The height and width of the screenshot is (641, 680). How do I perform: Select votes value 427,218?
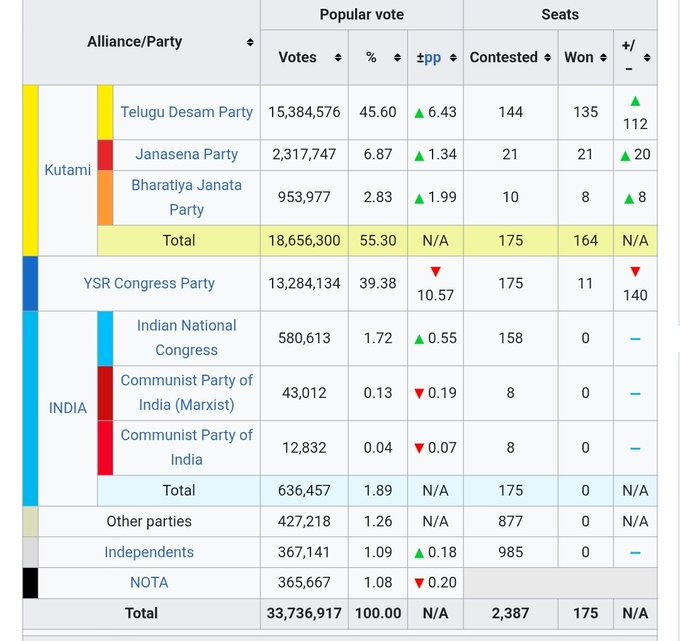(x=304, y=521)
